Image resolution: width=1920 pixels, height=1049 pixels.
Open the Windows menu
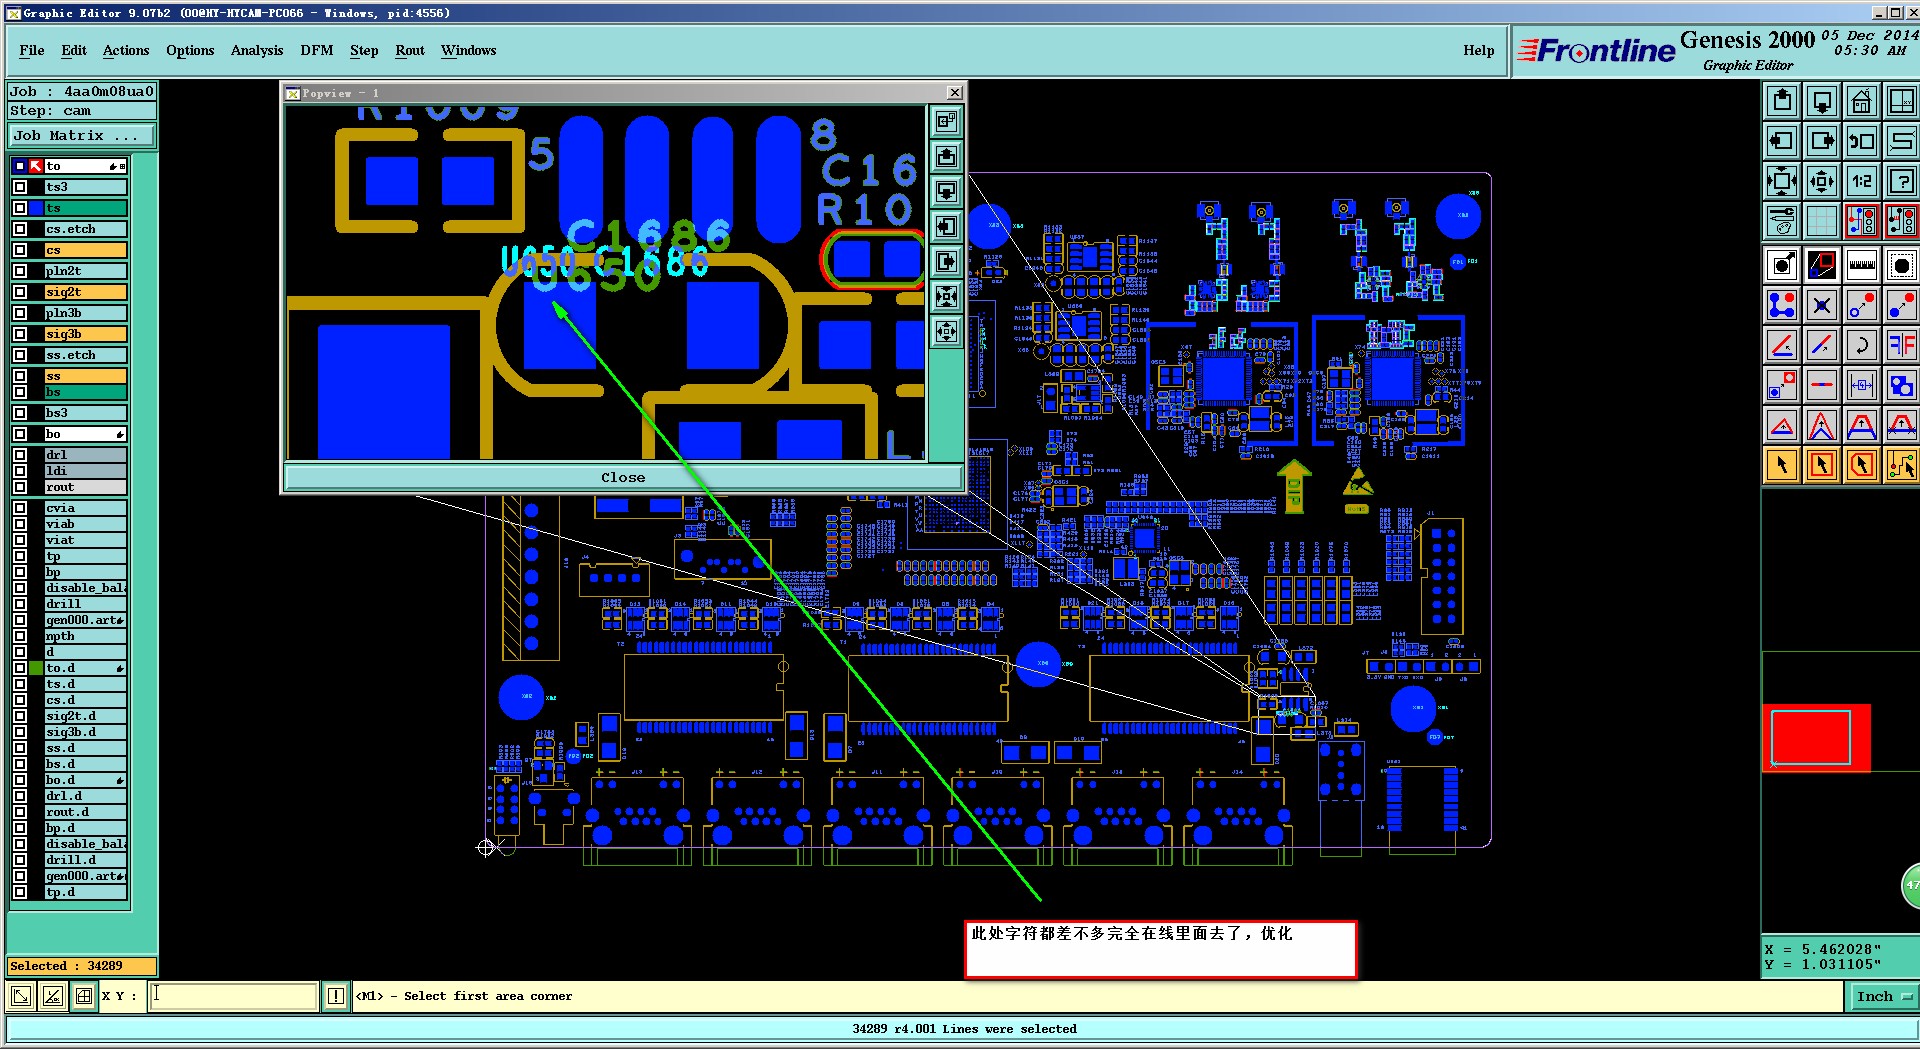tap(469, 51)
